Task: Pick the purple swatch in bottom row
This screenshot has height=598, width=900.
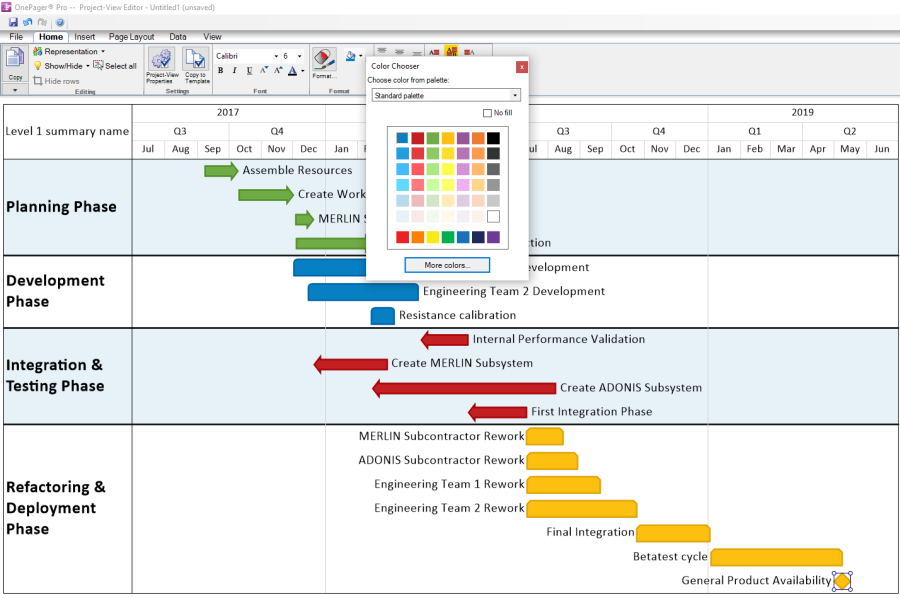Action: click(493, 237)
